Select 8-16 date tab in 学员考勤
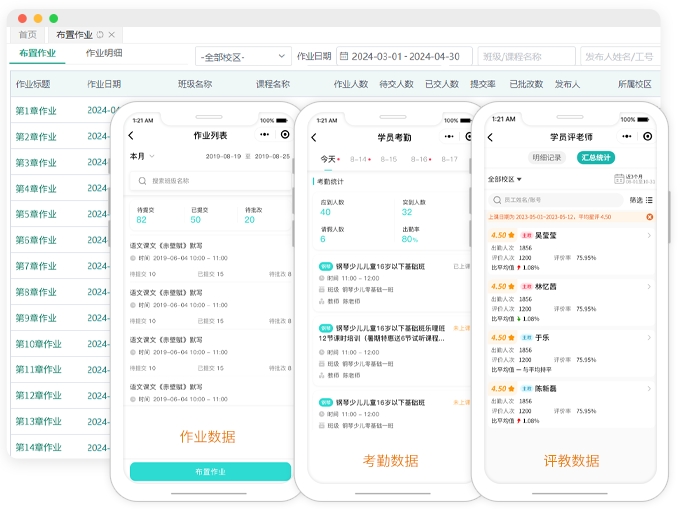Image resolution: width=680 pixels, height=510 pixels. tap(421, 159)
